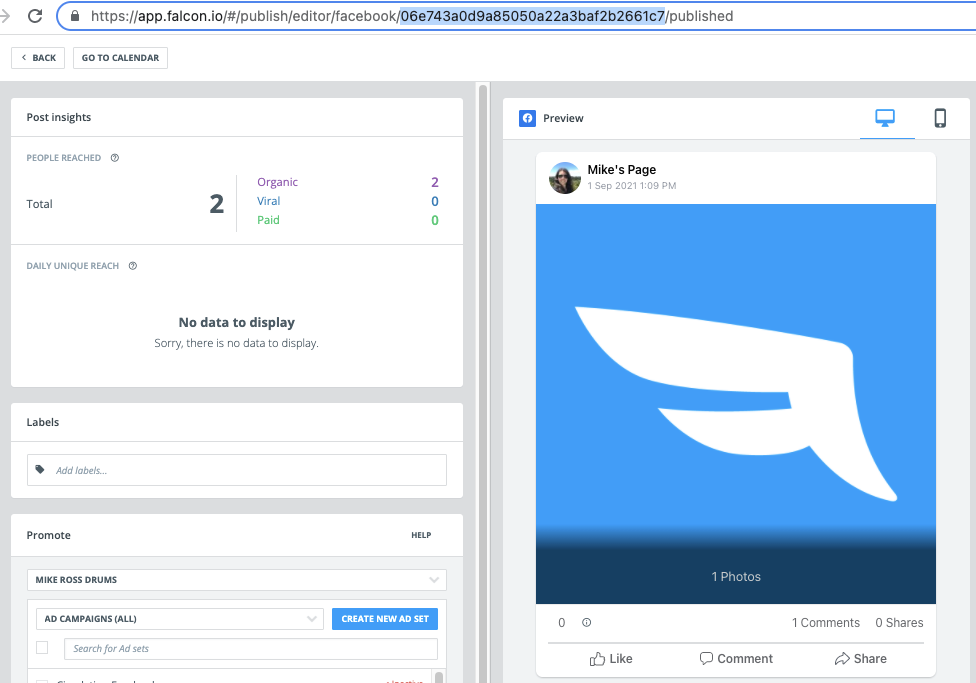Open the HELP link in the Promote panel
Image resolution: width=976 pixels, height=683 pixels.
point(421,535)
